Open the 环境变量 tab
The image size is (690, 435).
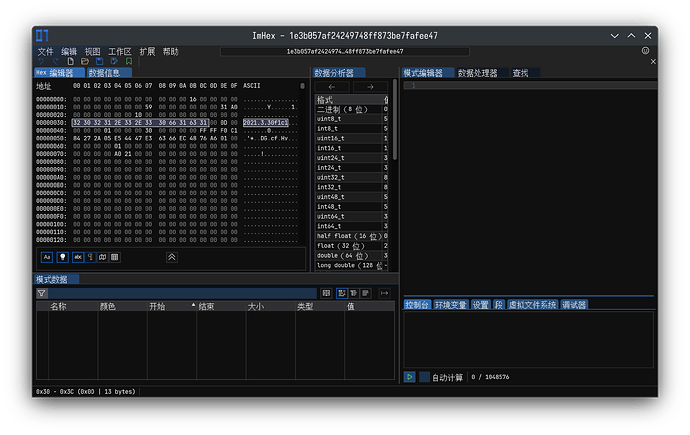pos(451,305)
